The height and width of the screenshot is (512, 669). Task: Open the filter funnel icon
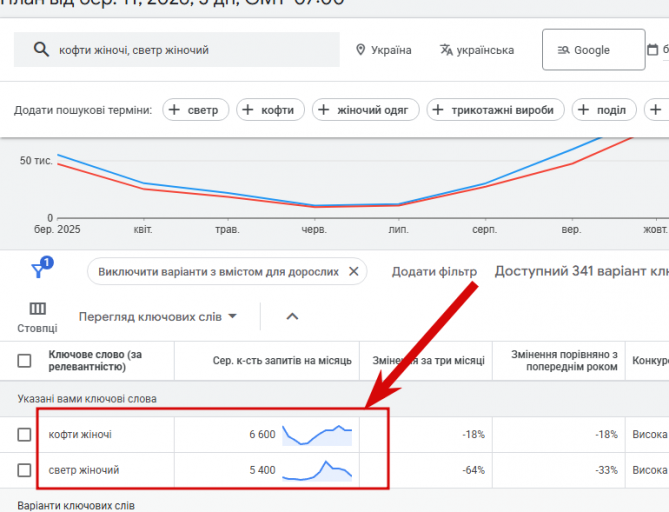39,269
